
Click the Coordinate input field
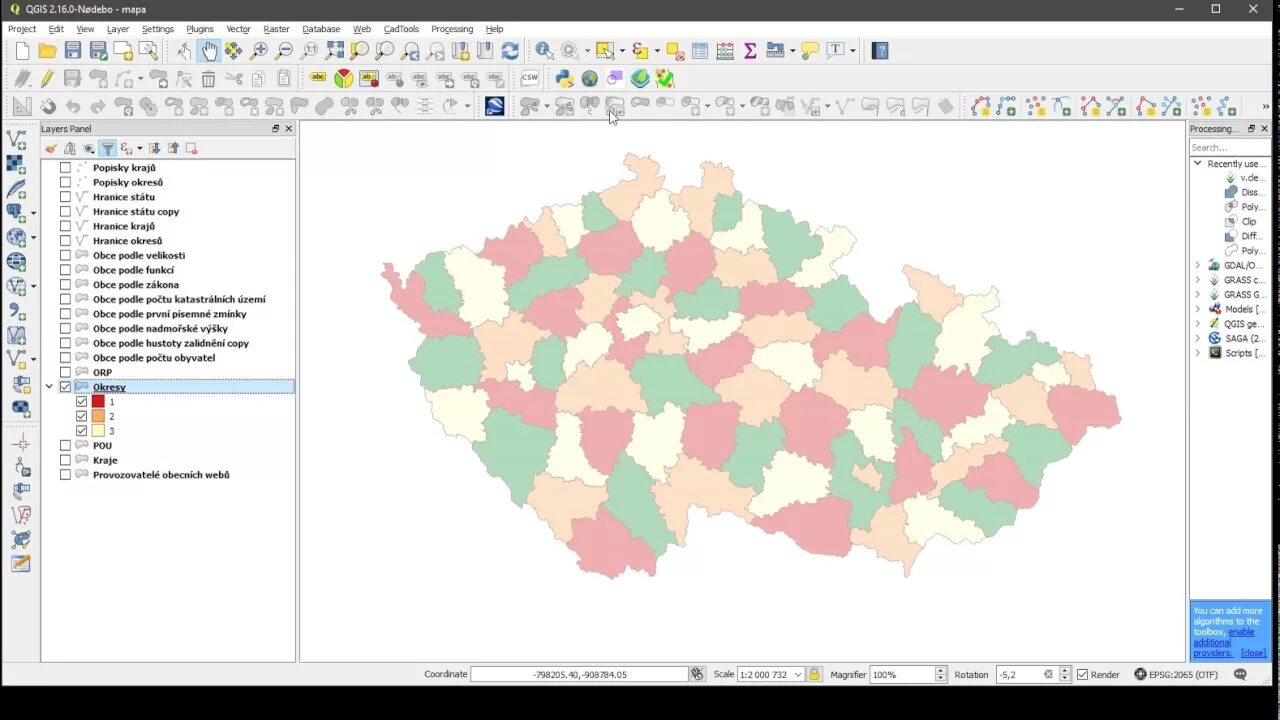coord(579,674)
